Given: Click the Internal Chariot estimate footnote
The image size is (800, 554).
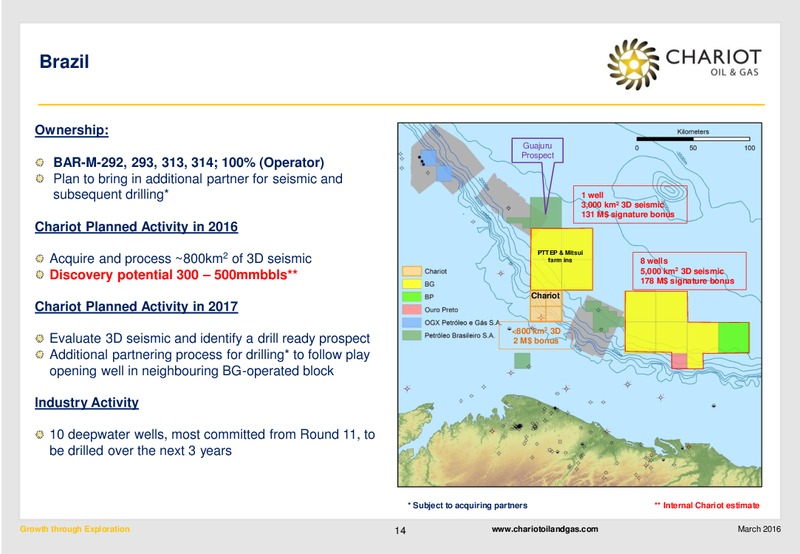Looking at the screenshot, I should click(x=707, y=506).
